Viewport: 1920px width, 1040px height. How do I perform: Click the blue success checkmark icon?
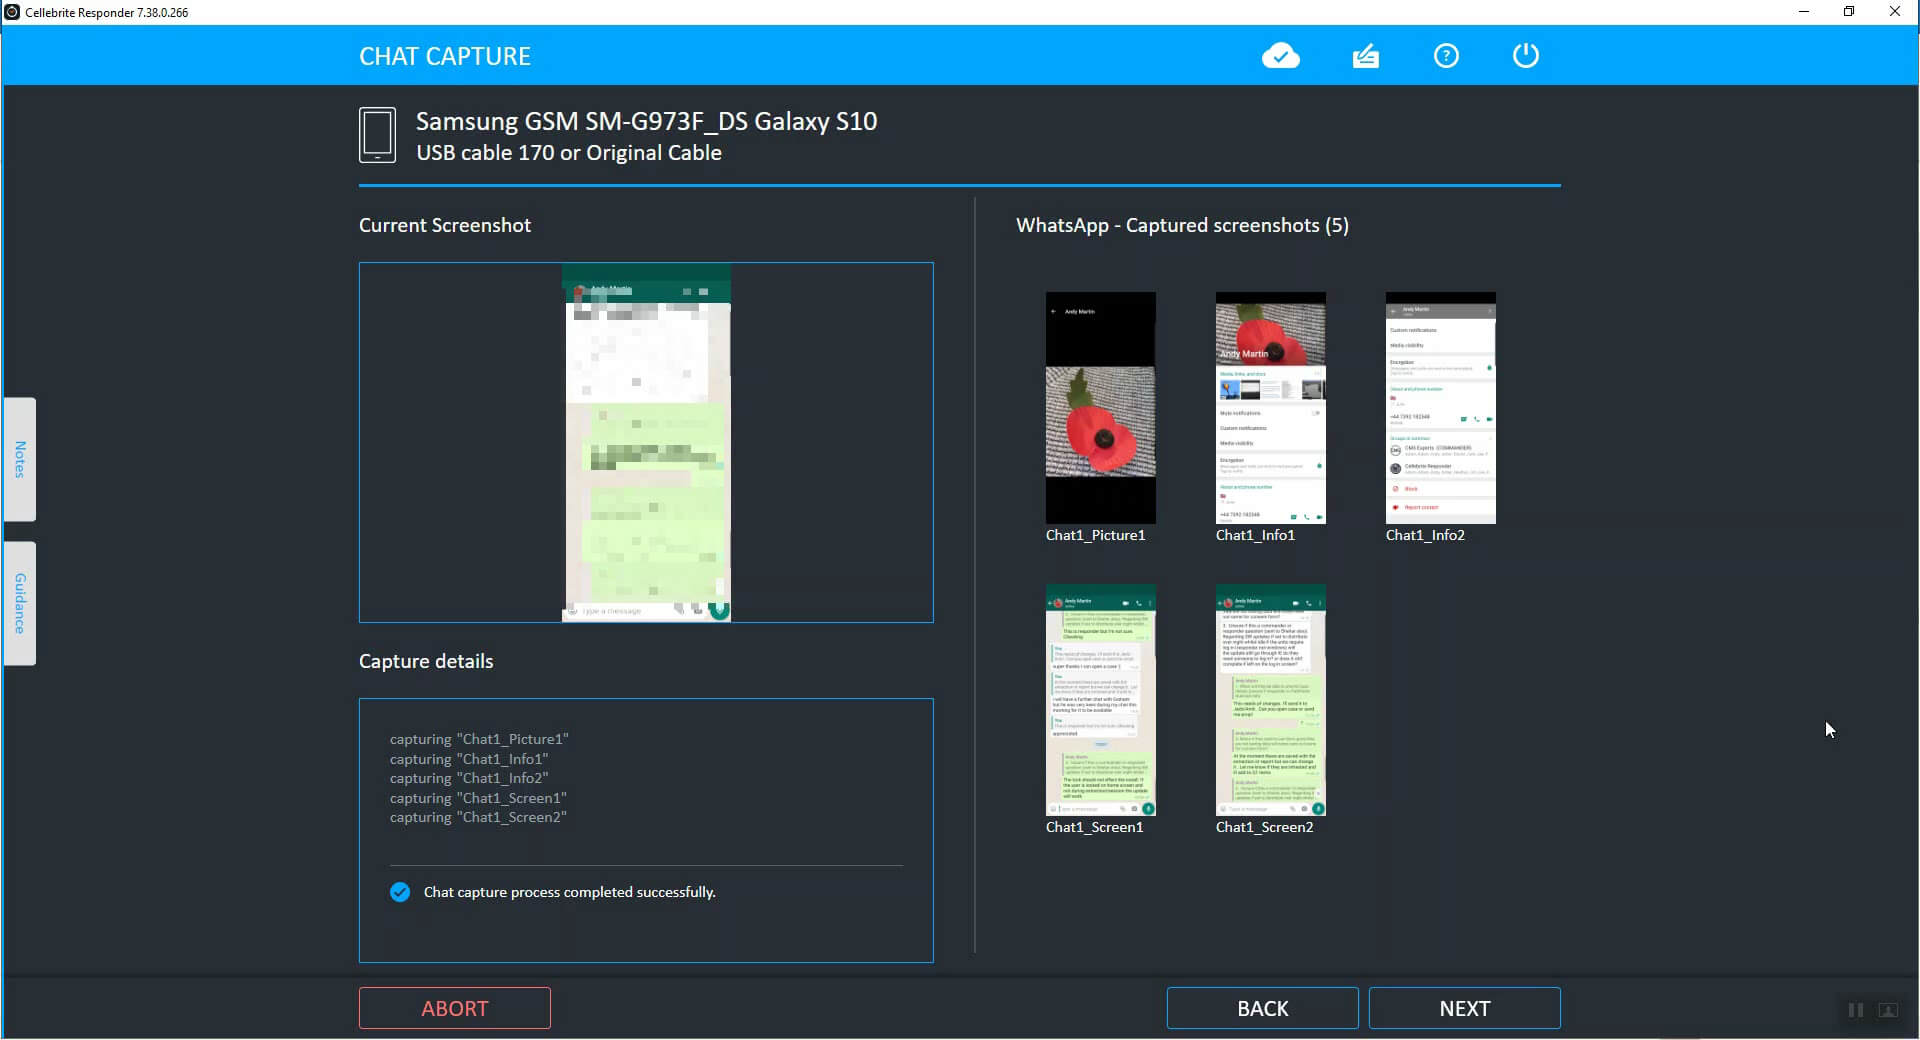(400, 892)
